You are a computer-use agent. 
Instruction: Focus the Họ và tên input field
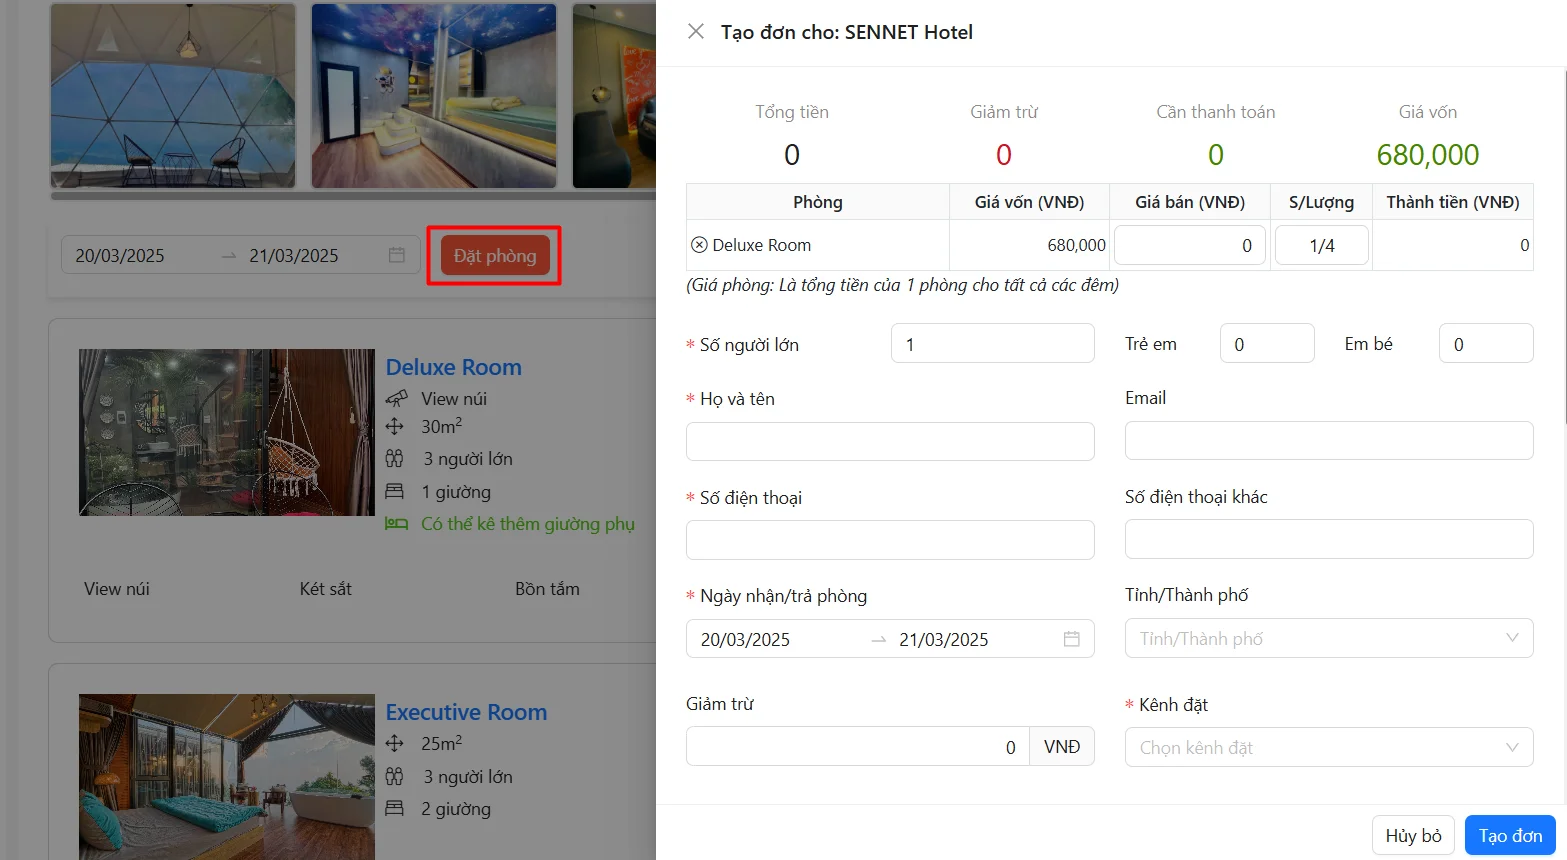889,441
